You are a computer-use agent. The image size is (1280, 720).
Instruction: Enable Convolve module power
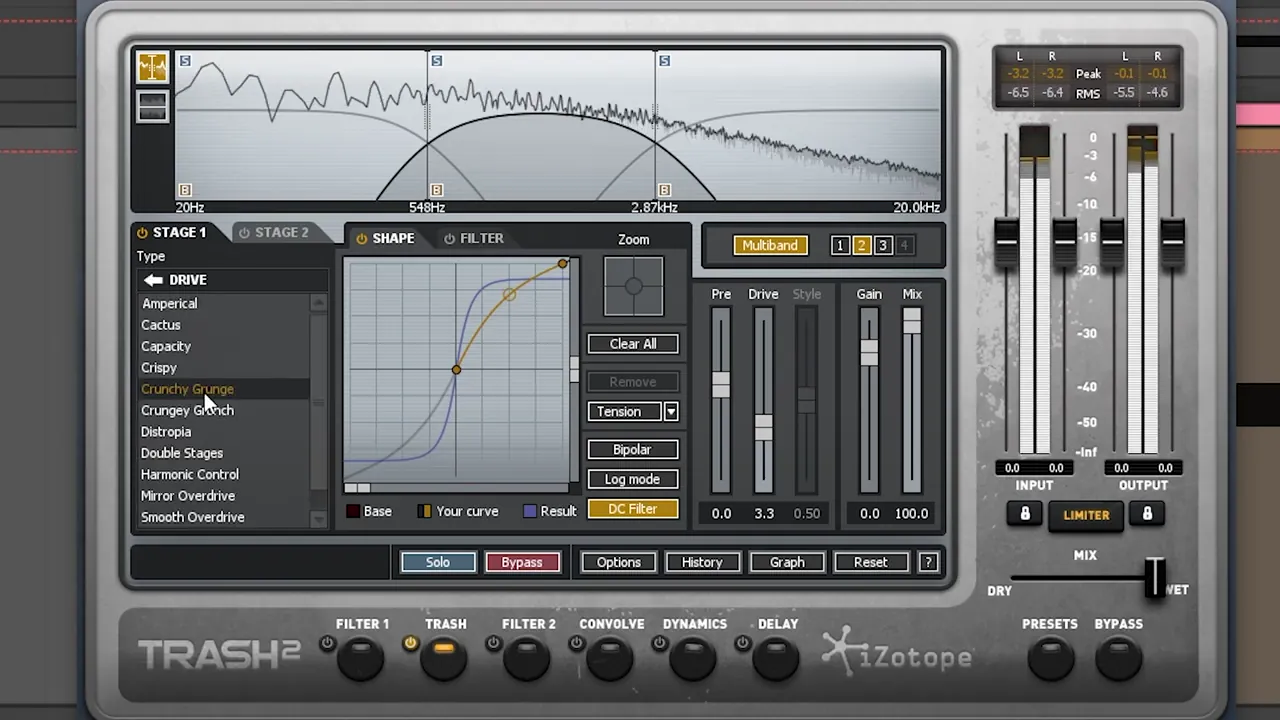[576, 643]
